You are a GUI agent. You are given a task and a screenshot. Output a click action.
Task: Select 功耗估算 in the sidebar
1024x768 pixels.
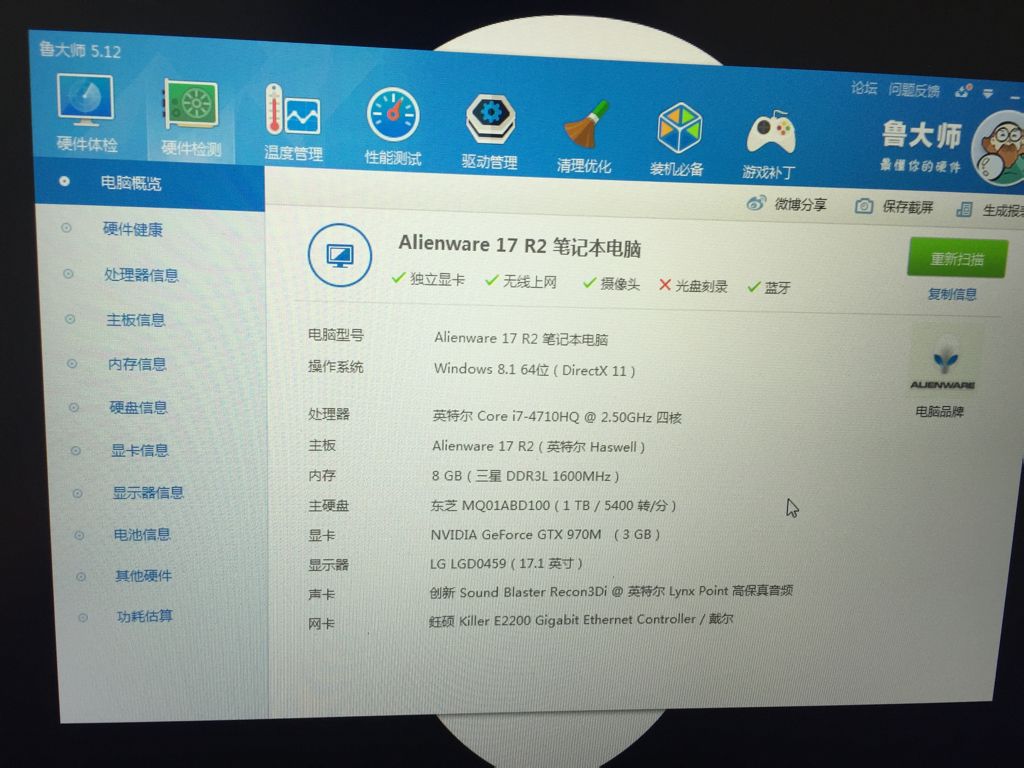(x=144, y=616)
